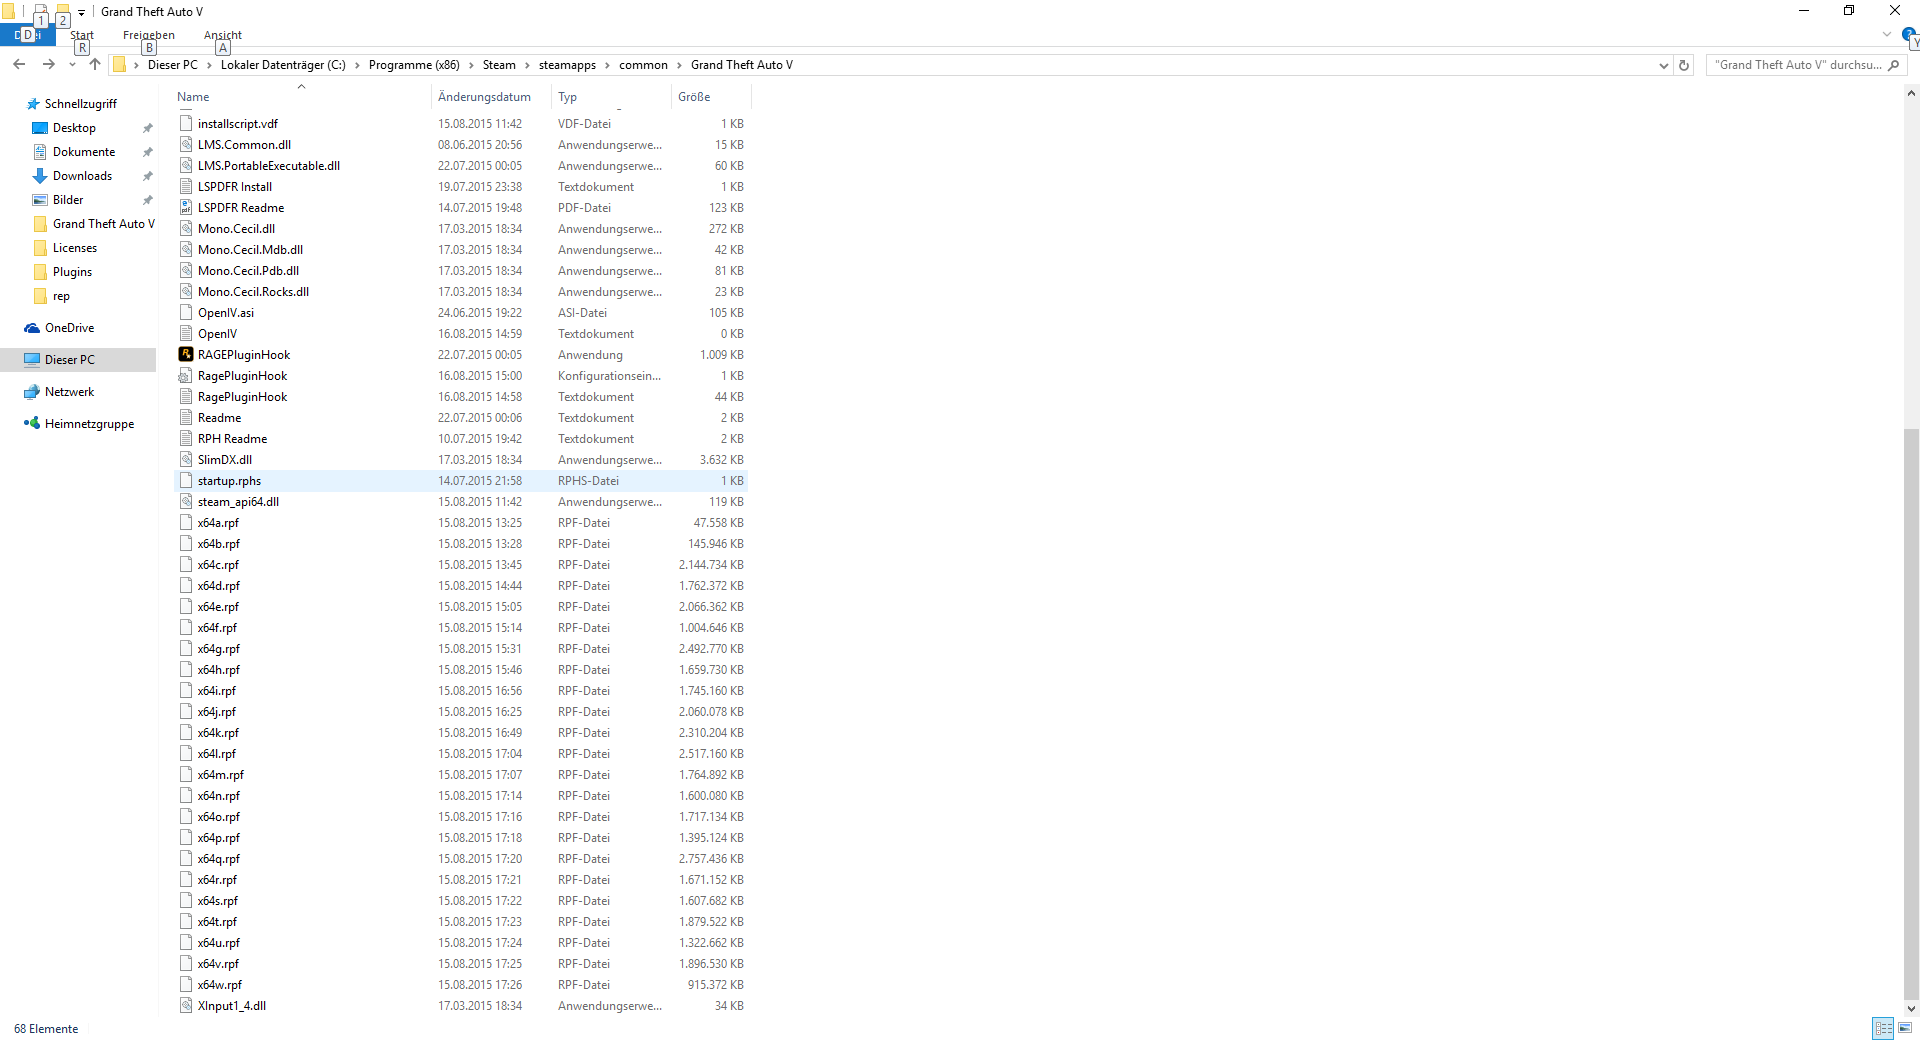Click the Forward navigation arrow
Viewport: 1920px width, 1040px height.
48,64
